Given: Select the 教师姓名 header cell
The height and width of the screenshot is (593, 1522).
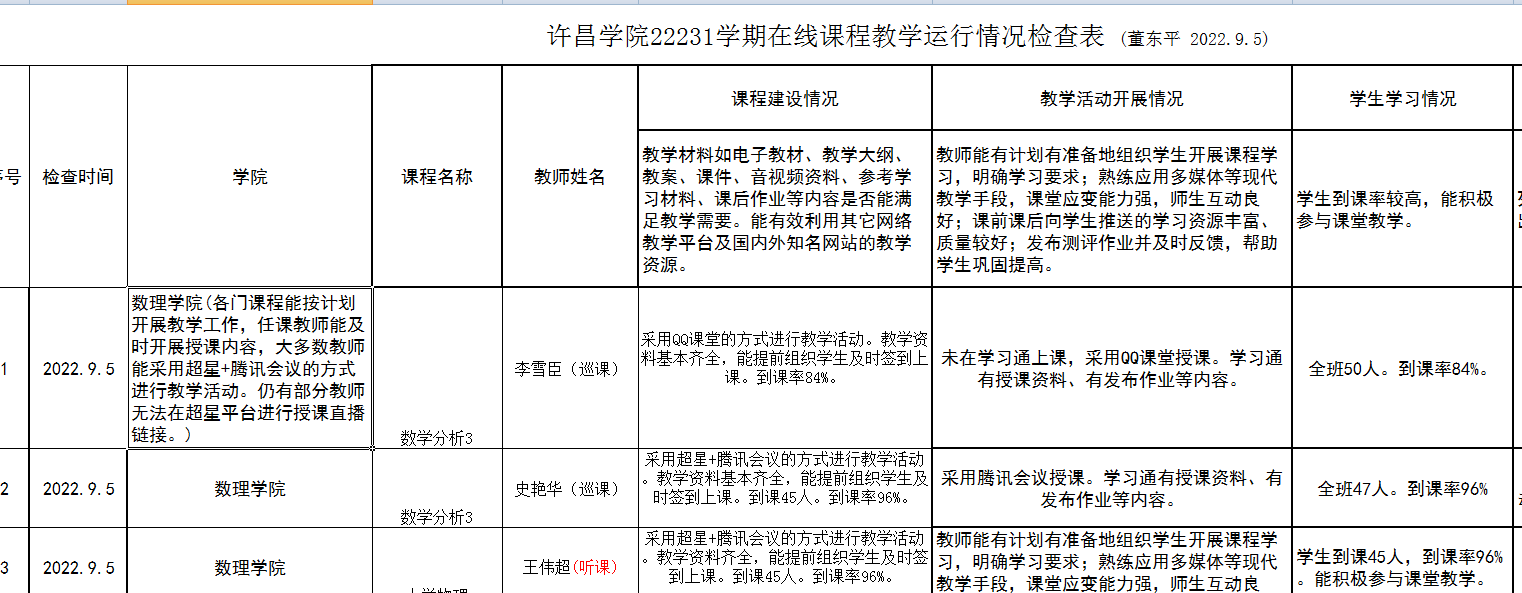Looking at the screenshot, I should [570, 177].
